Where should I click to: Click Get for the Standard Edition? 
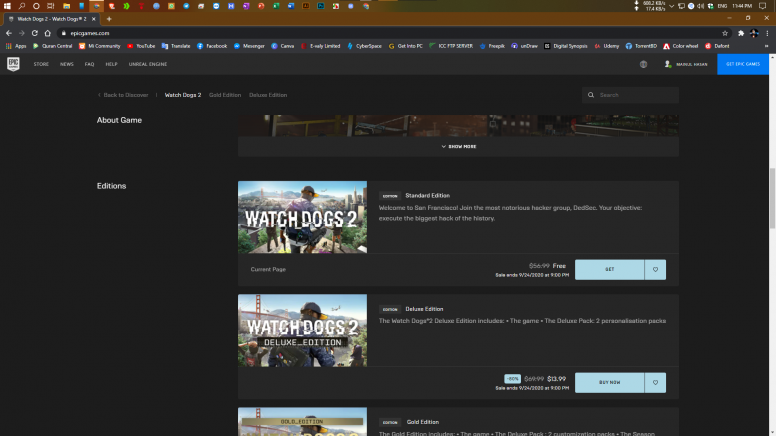tap(610, 270)
